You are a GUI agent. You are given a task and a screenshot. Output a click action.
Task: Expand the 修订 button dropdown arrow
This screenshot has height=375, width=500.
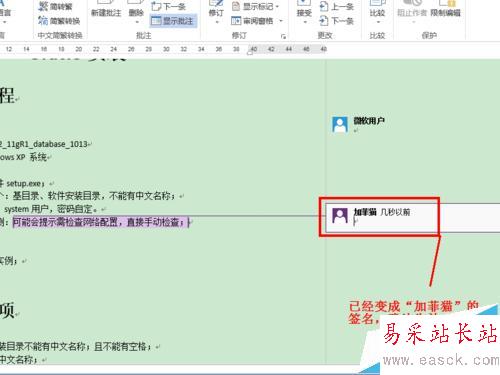click(217, 22)
